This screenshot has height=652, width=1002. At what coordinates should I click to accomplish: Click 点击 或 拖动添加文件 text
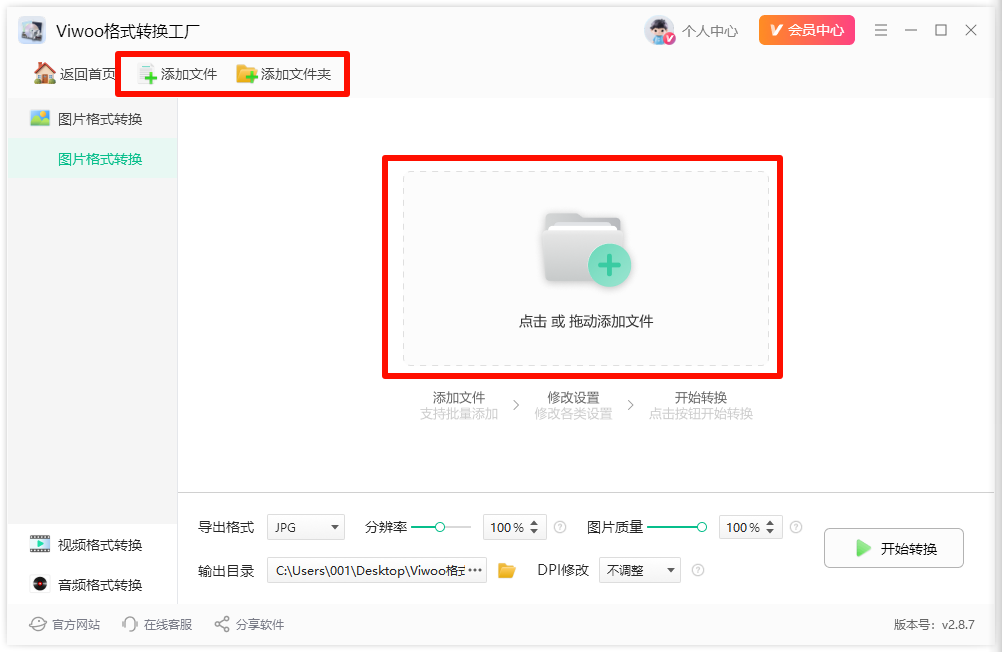(x=585, y=322)
